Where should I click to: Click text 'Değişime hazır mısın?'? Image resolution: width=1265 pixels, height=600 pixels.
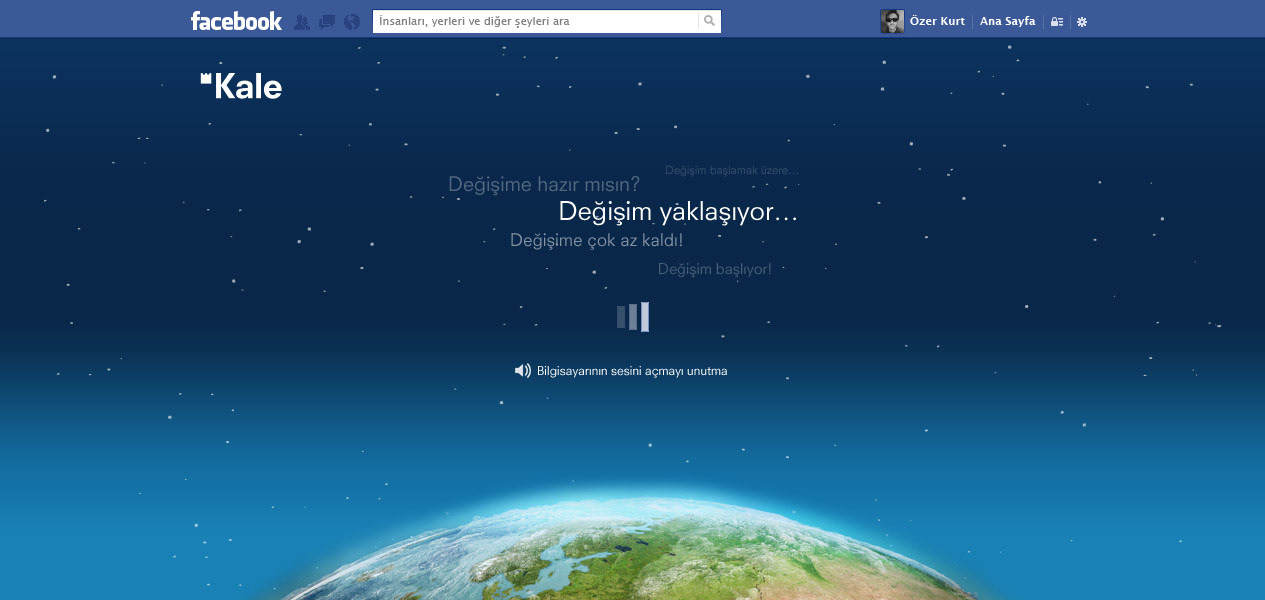pyautogui.click(x=544, y=184)
